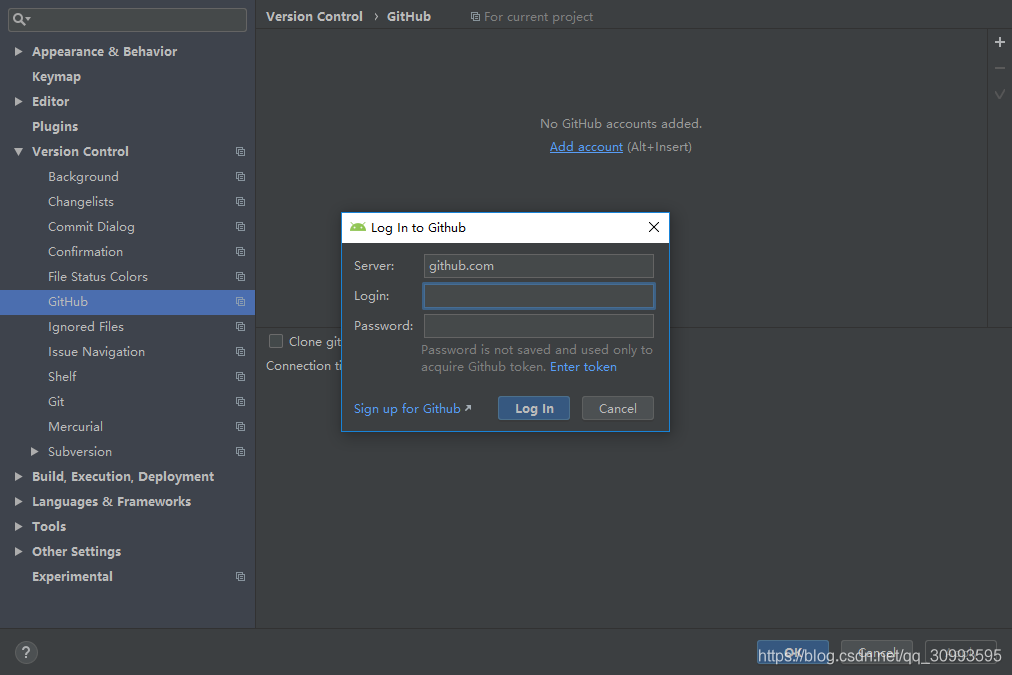
Task: Click project-level icon beside Git
Action: point(240,402)
